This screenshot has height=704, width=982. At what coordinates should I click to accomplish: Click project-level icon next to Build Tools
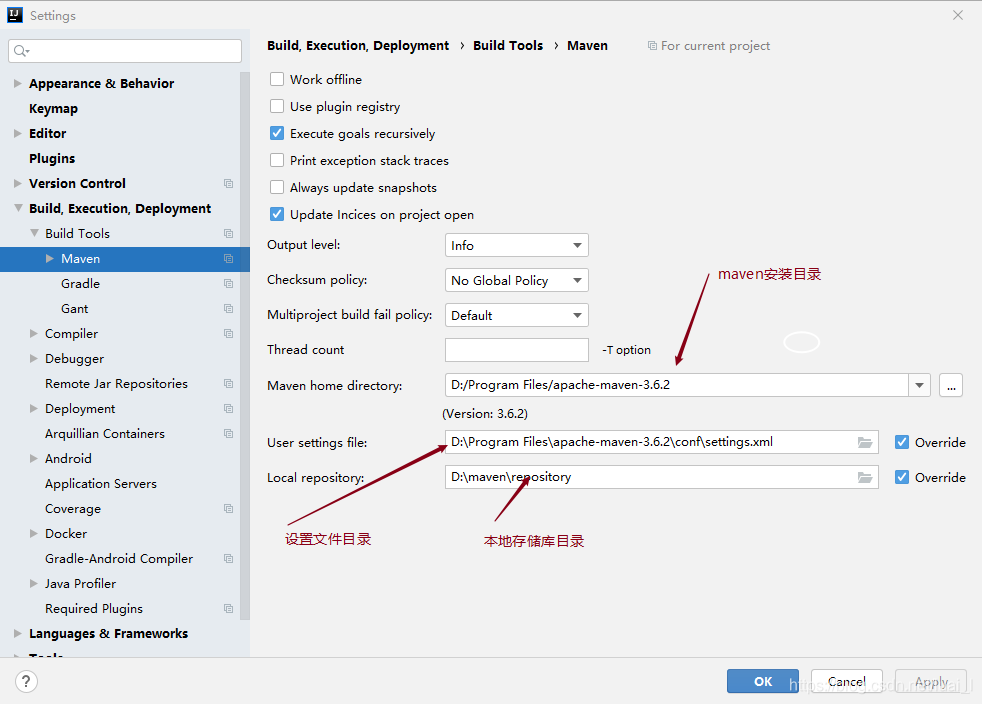(x=229, y=234)
